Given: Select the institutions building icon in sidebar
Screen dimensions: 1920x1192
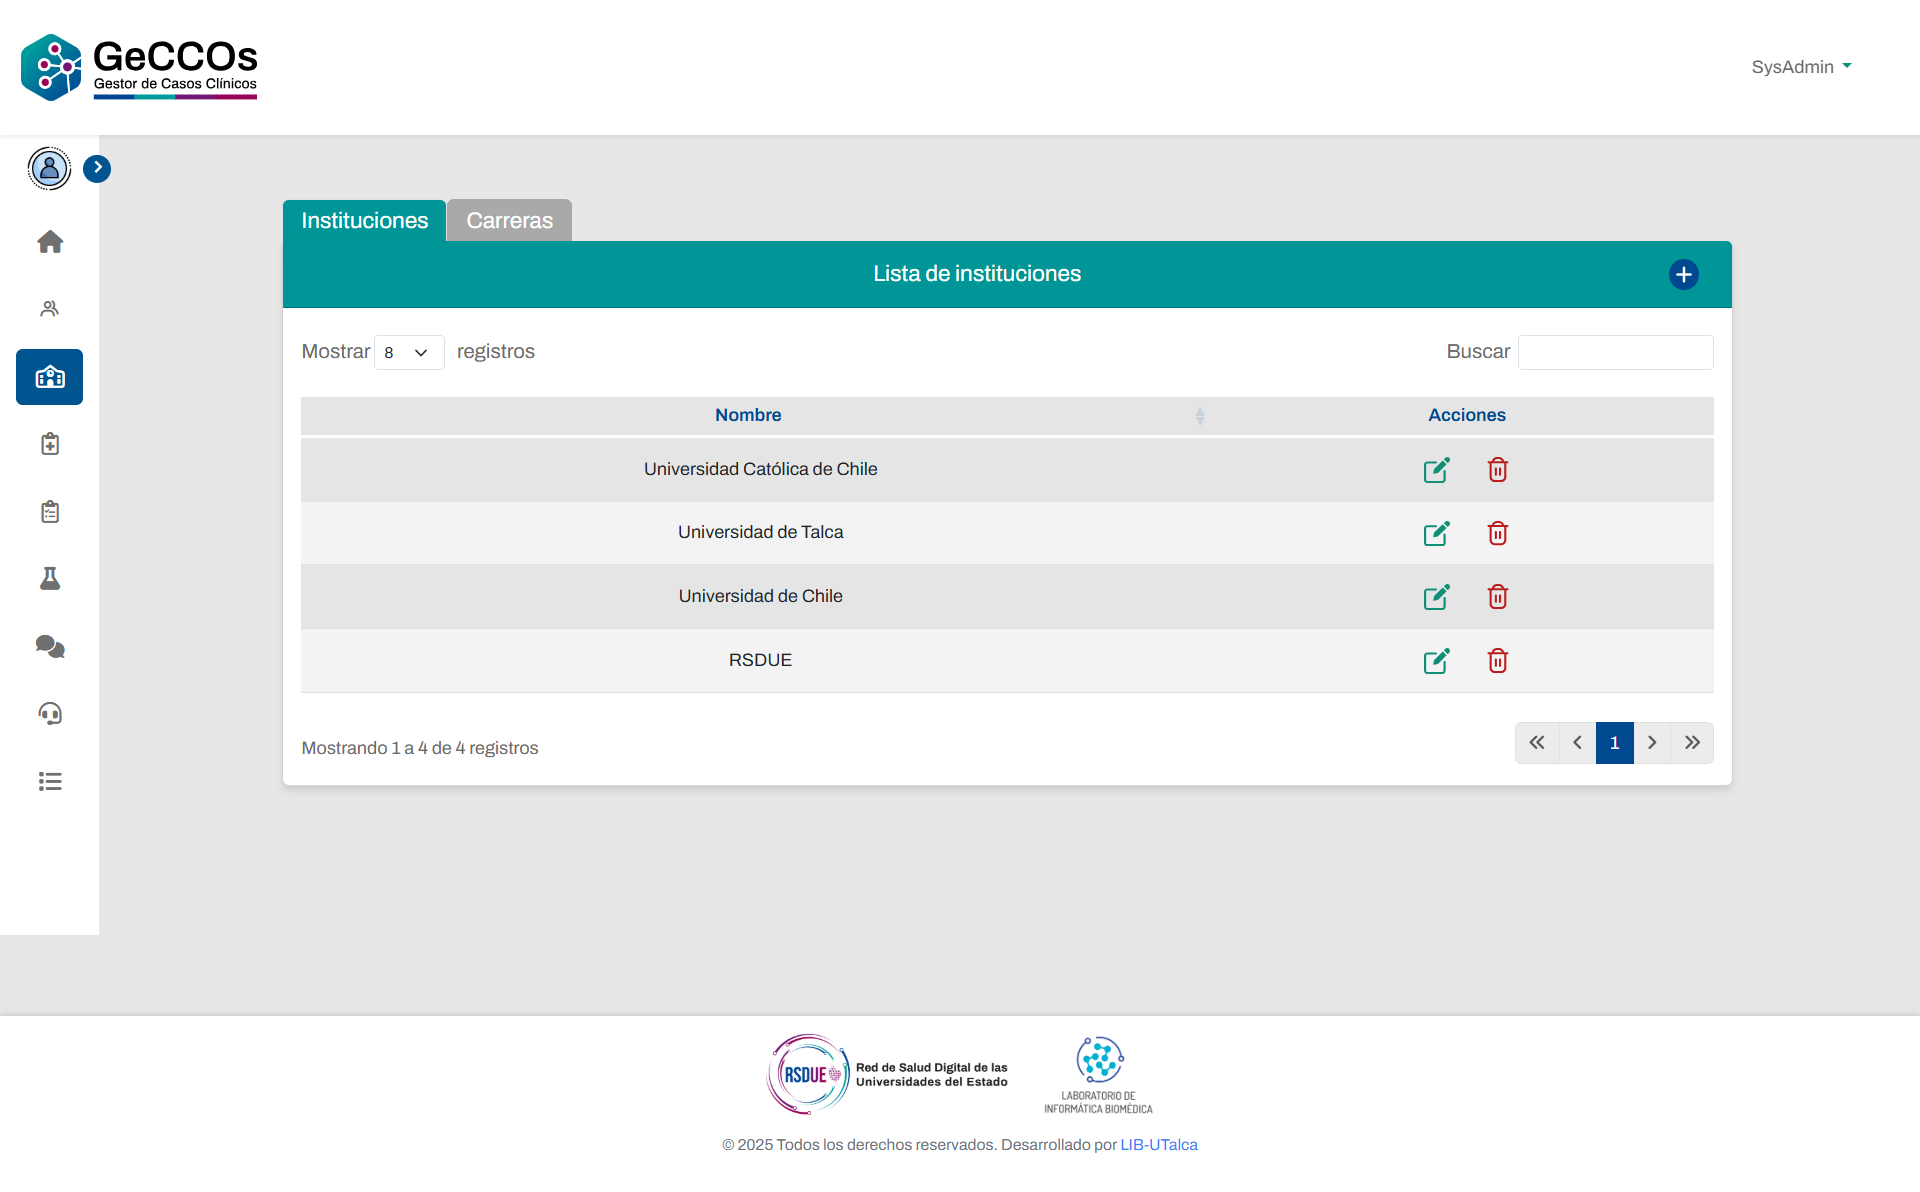Looking at the screenshot, I should click(x=50, y=377).
